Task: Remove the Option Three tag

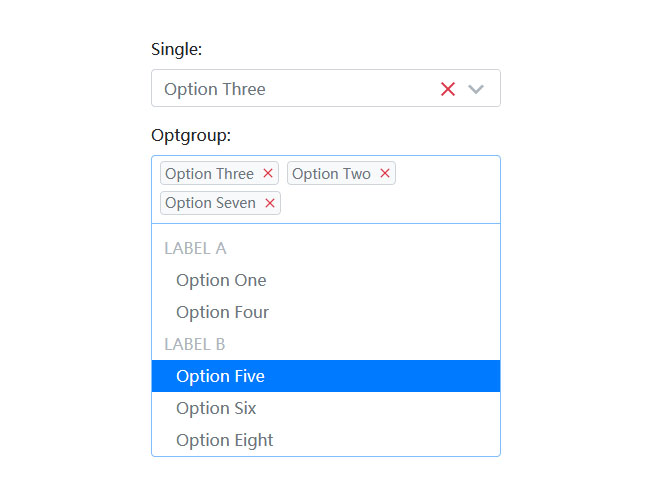Action: 268,174
